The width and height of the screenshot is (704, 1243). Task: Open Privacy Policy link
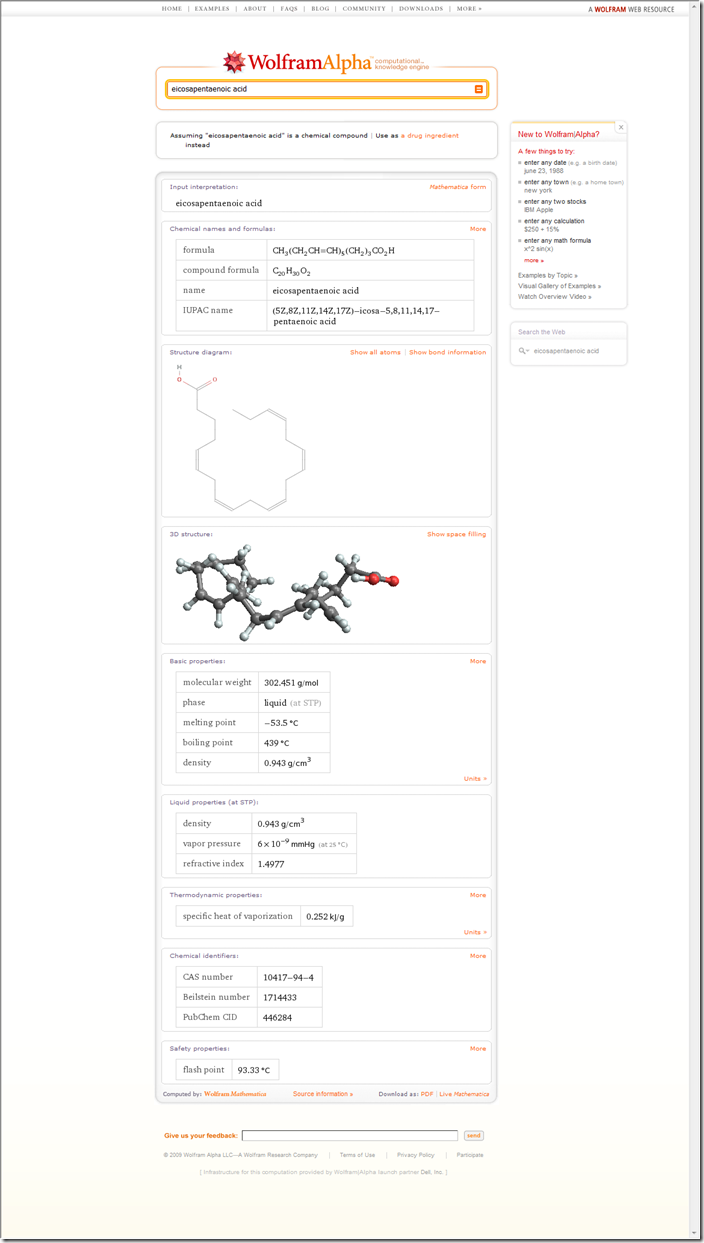point(416,1155)
